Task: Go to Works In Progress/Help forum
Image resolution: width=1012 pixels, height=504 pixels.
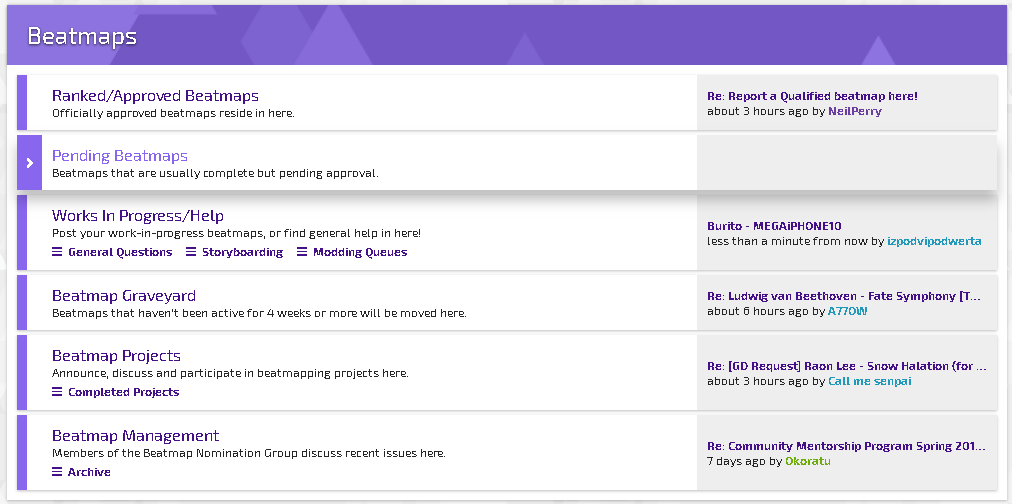Action: (137, 216)
